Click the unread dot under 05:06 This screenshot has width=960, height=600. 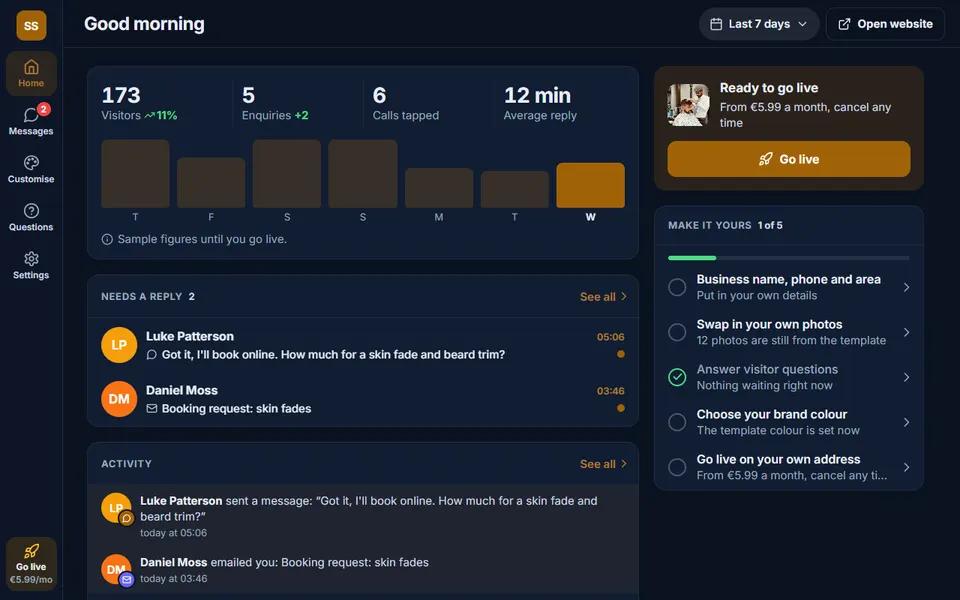pos(621,354)
